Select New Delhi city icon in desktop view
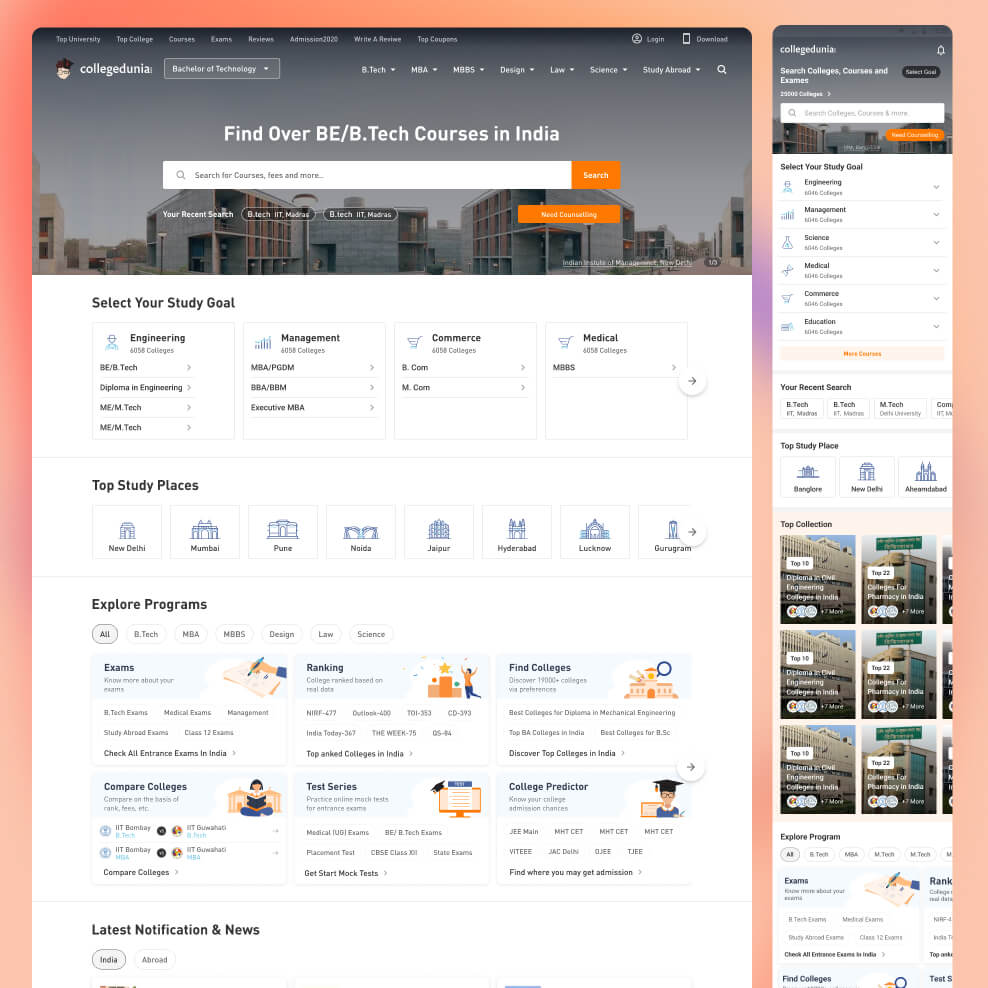Image resolution: width=988 pixels, height=988 pixels. click(x=127, y=531)
